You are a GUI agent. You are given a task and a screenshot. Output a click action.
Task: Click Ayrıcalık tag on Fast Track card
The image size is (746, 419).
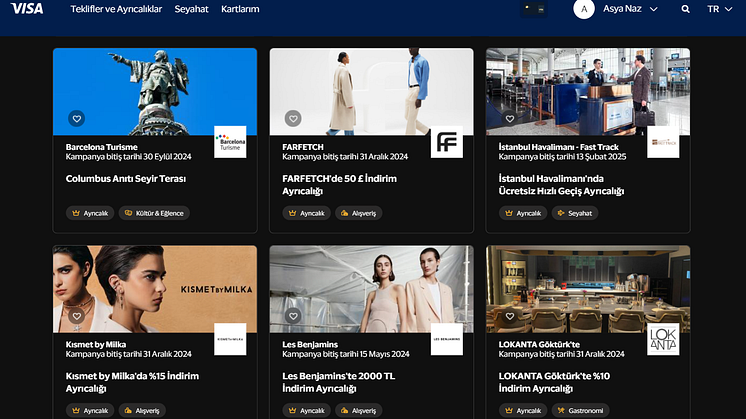[523, 213]
